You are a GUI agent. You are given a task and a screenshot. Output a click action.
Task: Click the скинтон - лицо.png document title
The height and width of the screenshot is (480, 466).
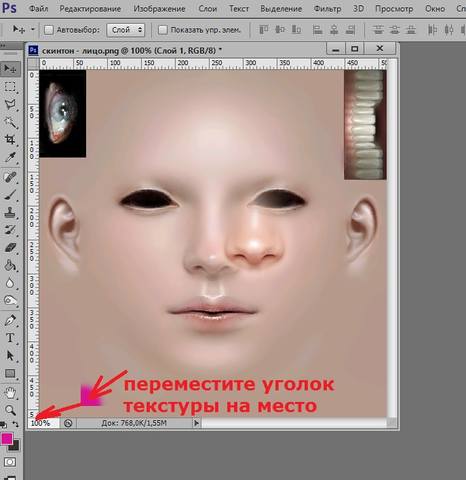point(132,51)
